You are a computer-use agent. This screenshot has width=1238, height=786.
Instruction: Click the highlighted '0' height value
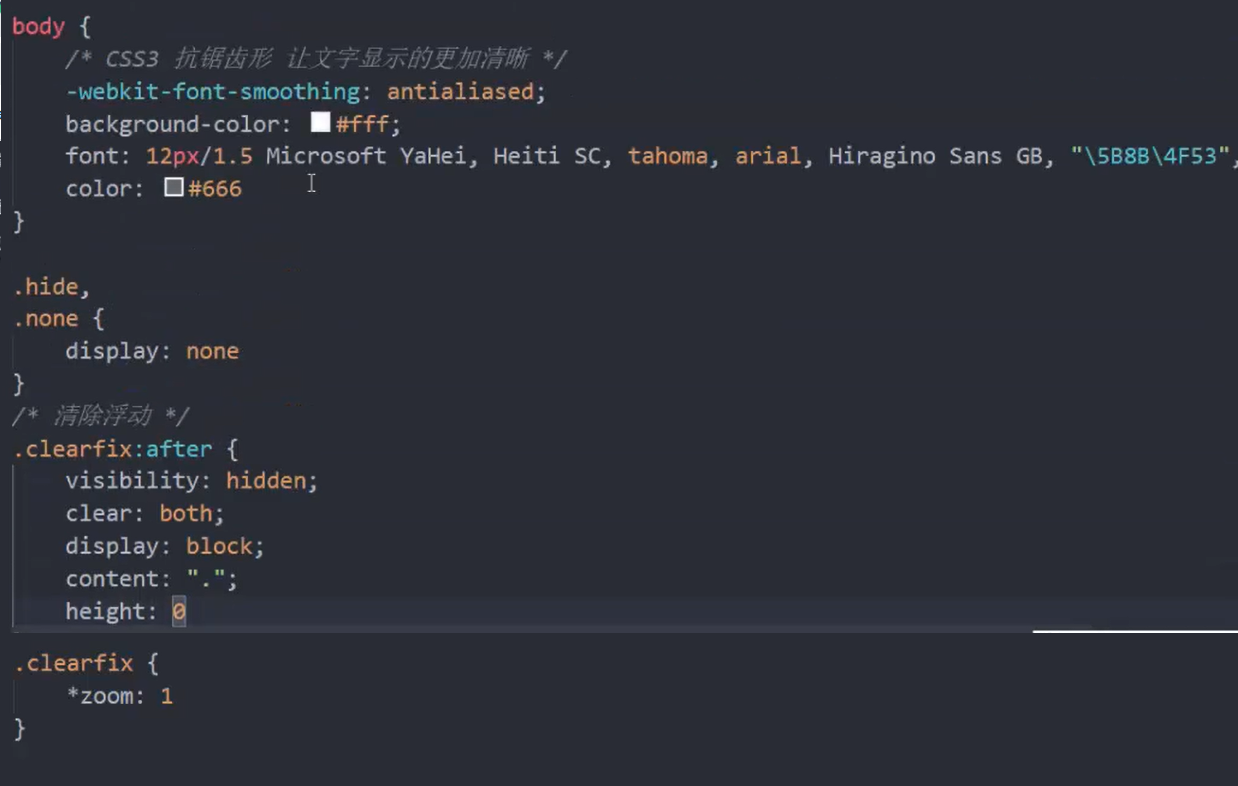click(x=179, y=611)
